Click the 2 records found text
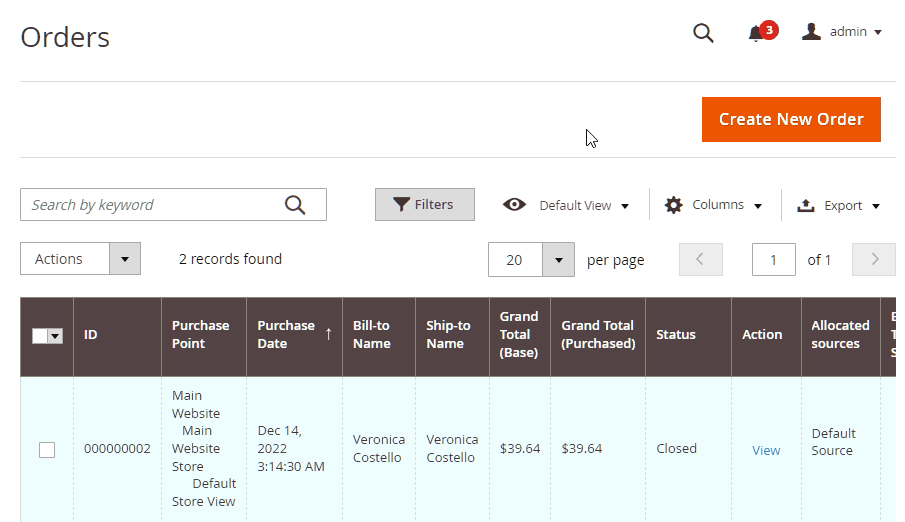The width and height of the screenshot is (905, 522). [x=230, y=259]
